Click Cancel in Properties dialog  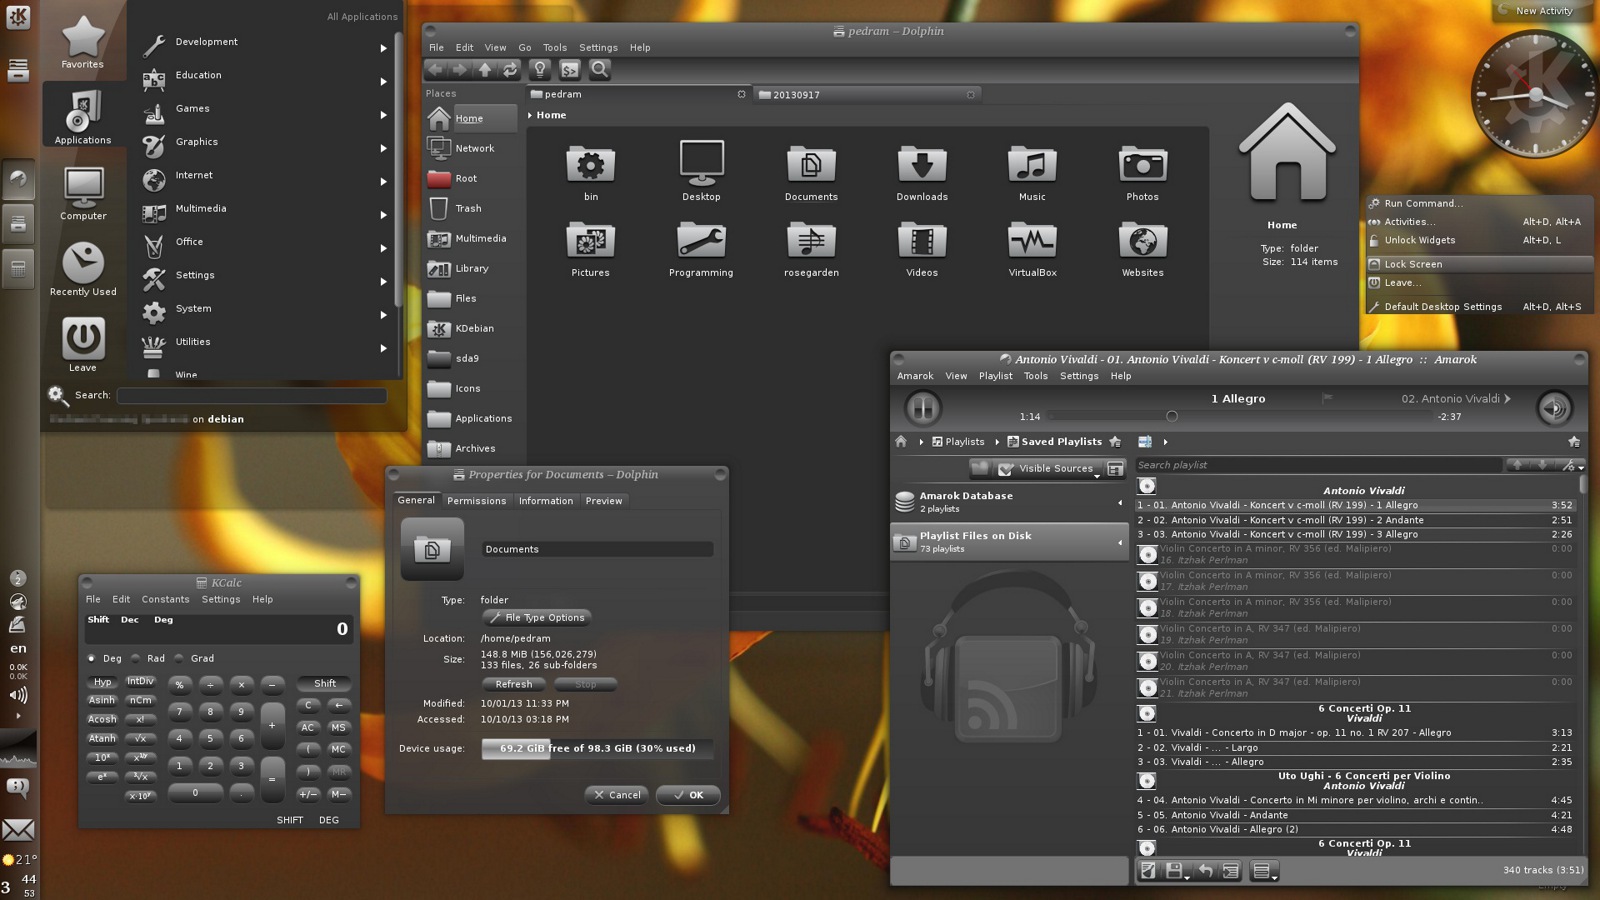point(616,796)
